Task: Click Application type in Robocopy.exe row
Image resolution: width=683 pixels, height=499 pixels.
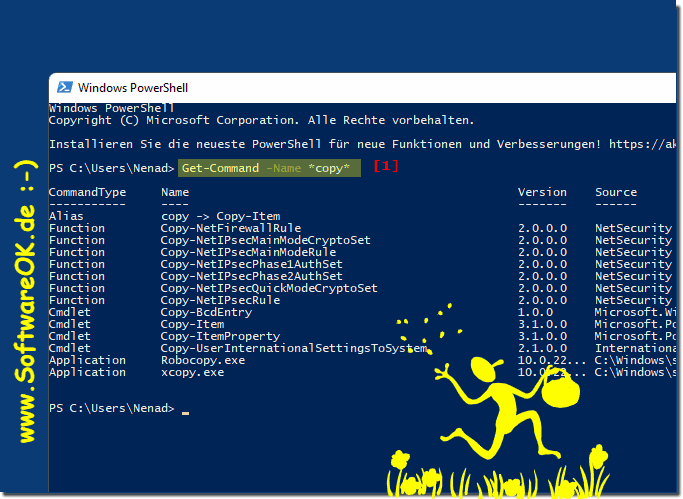Action: tap(87, 360)
